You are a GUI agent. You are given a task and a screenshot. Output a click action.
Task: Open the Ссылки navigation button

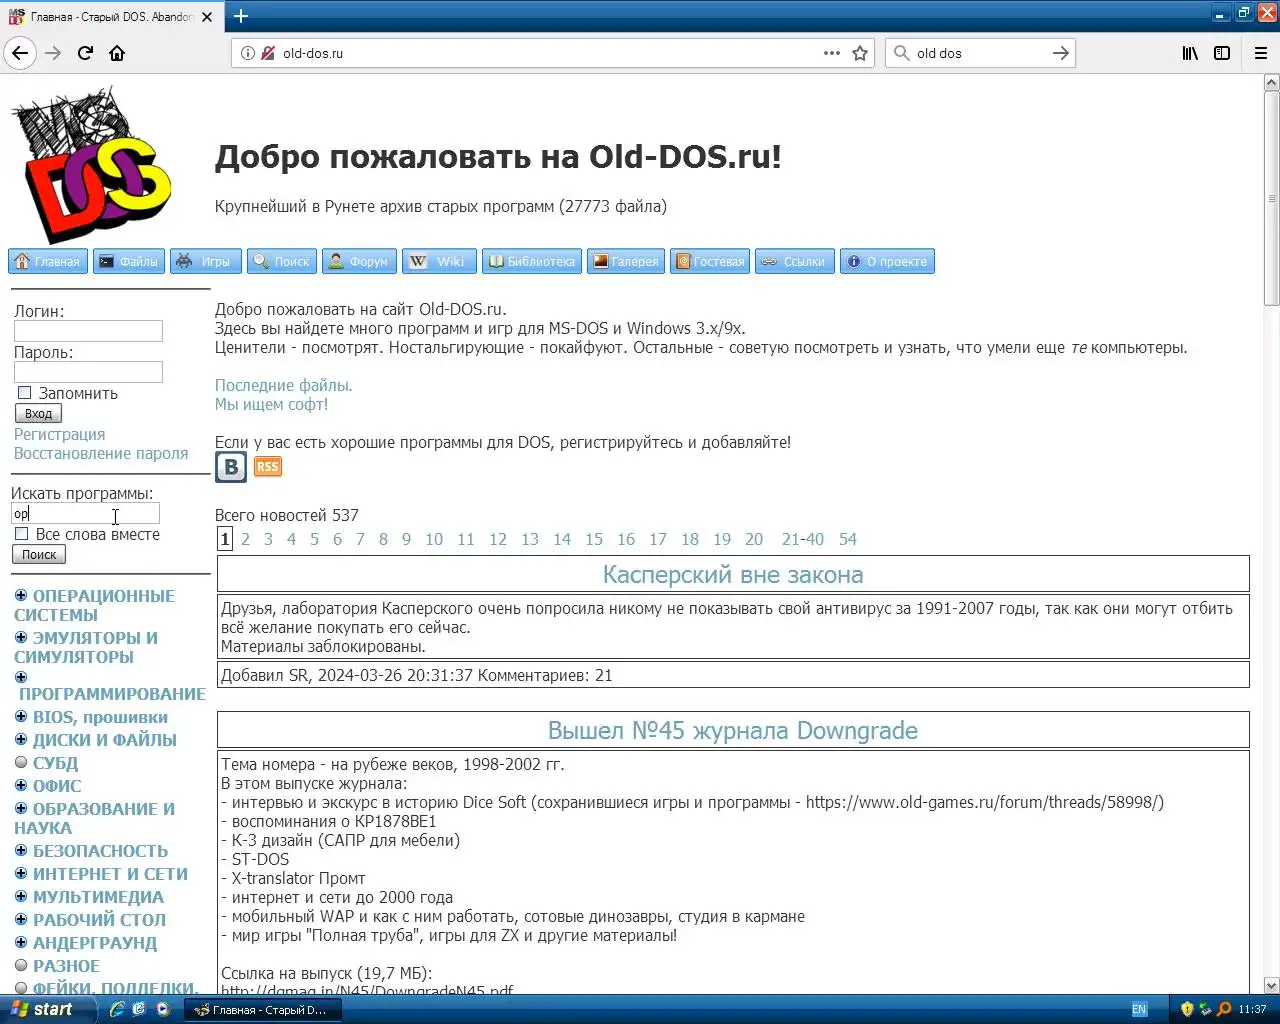[795, 261]
